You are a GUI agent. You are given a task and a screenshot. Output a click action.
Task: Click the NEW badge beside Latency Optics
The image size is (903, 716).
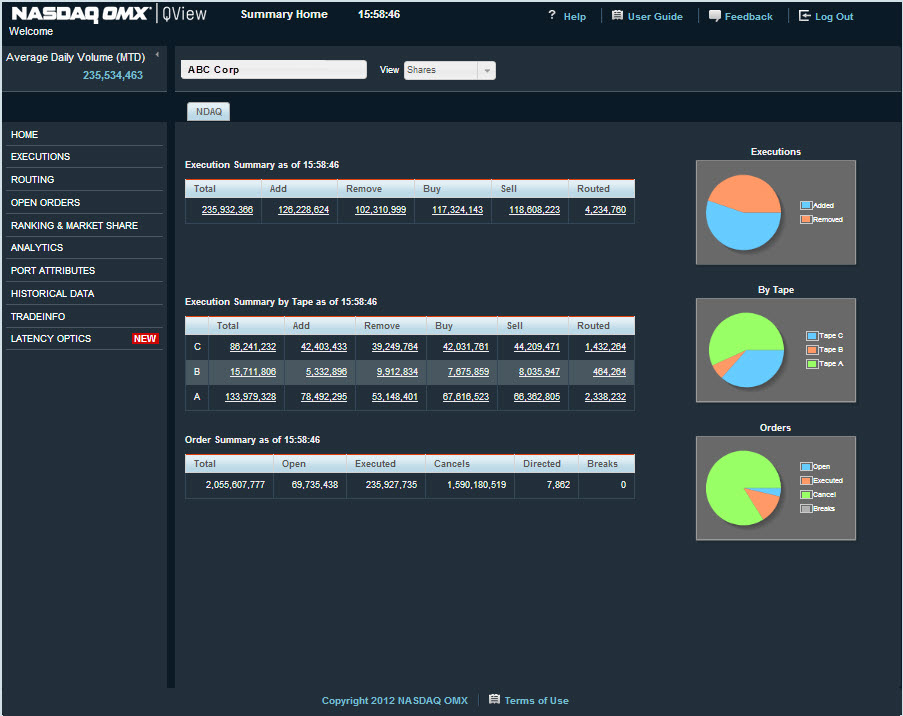click(145, 339)
